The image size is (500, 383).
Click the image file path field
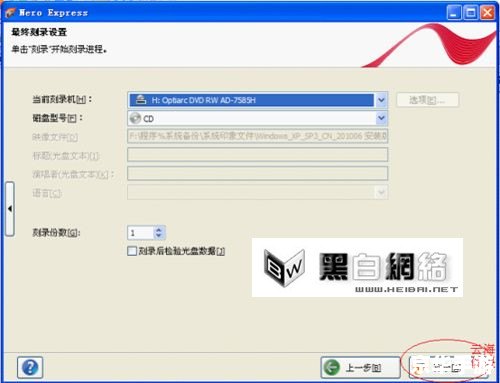[x=257, y=136]
